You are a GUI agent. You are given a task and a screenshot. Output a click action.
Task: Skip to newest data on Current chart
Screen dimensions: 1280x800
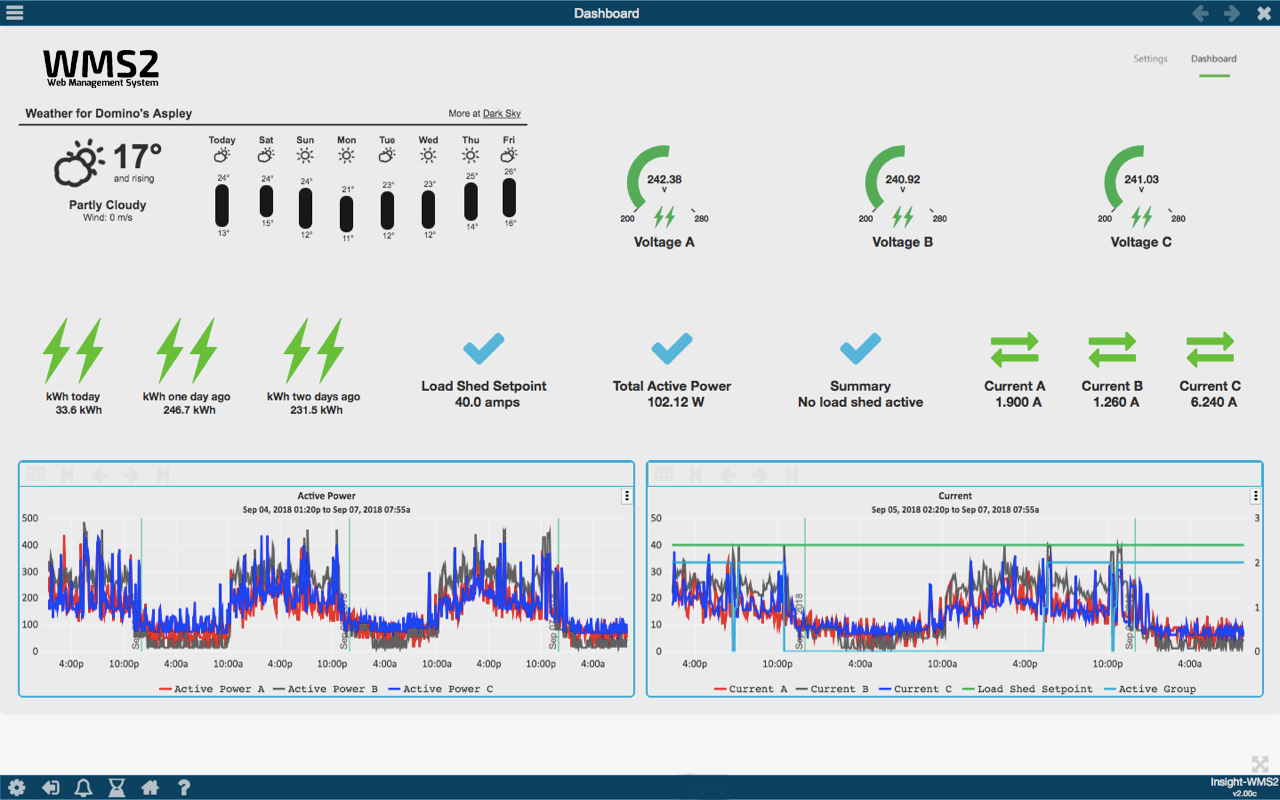(x=791, y=475)
